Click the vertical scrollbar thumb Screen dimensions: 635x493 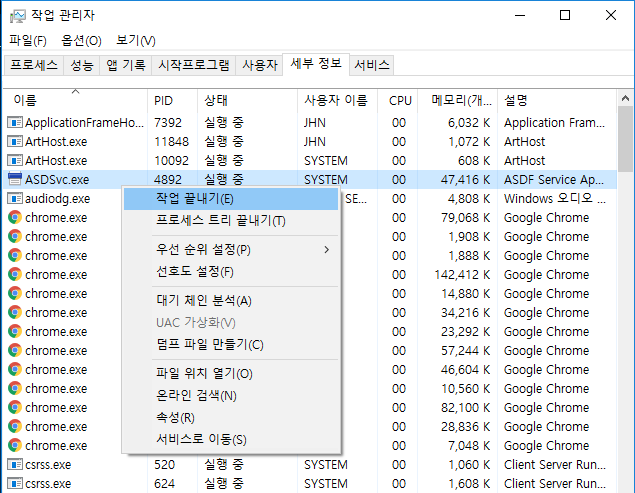tap(625, 139)
